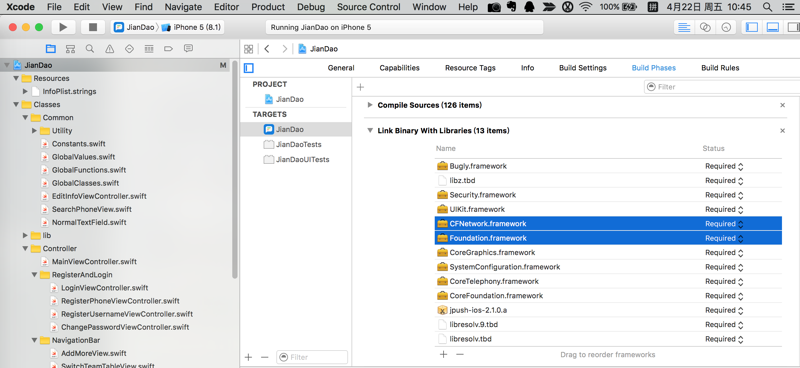The image size is (800, 368).
Task: Open MainViewController.swift
Action: click(94, 262)
